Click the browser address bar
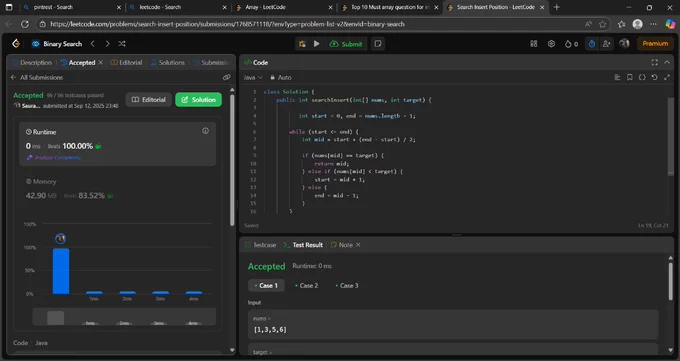The image size is (680, 361). (312, 24)
